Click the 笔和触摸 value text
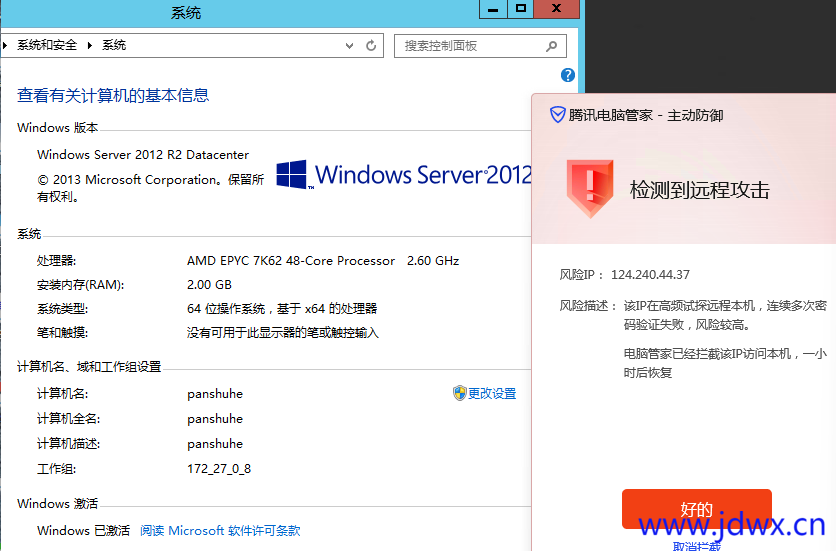Image resolution: width=836 pixels, height=551 pixels. [x=283, y=333]
